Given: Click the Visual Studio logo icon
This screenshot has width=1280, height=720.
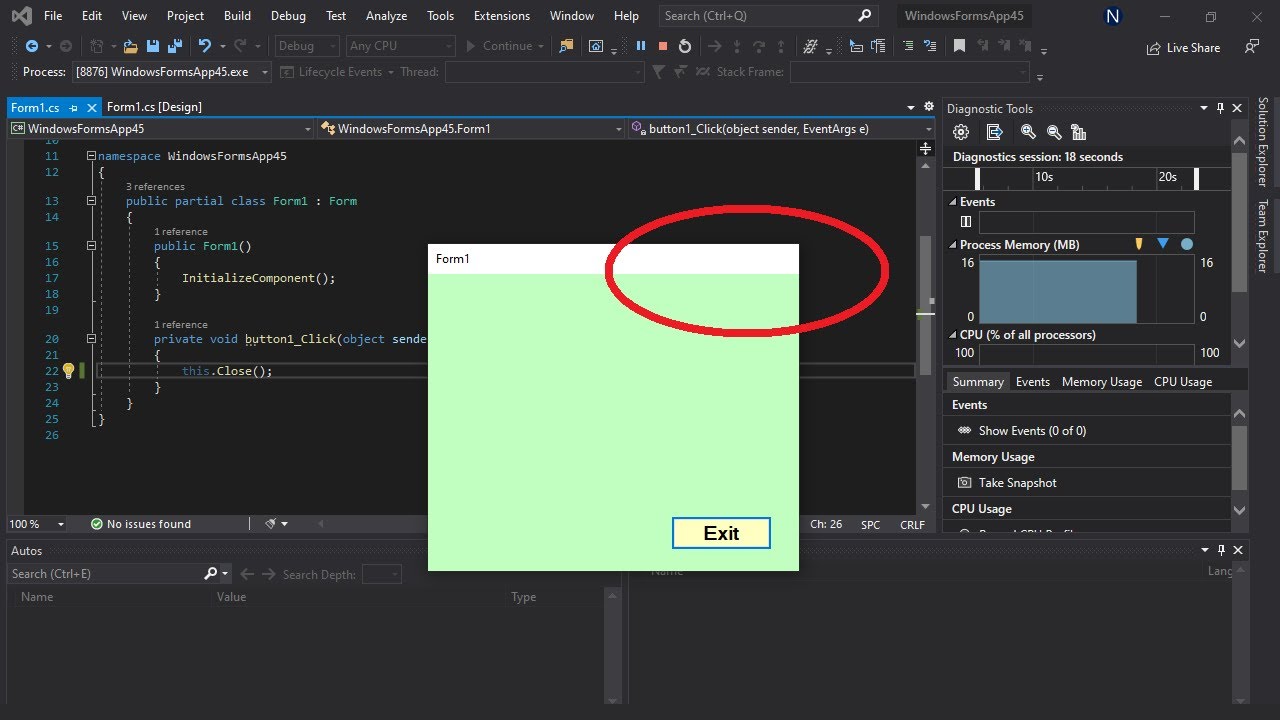Looking at the screenshot, I should click(x=20, y=15).
